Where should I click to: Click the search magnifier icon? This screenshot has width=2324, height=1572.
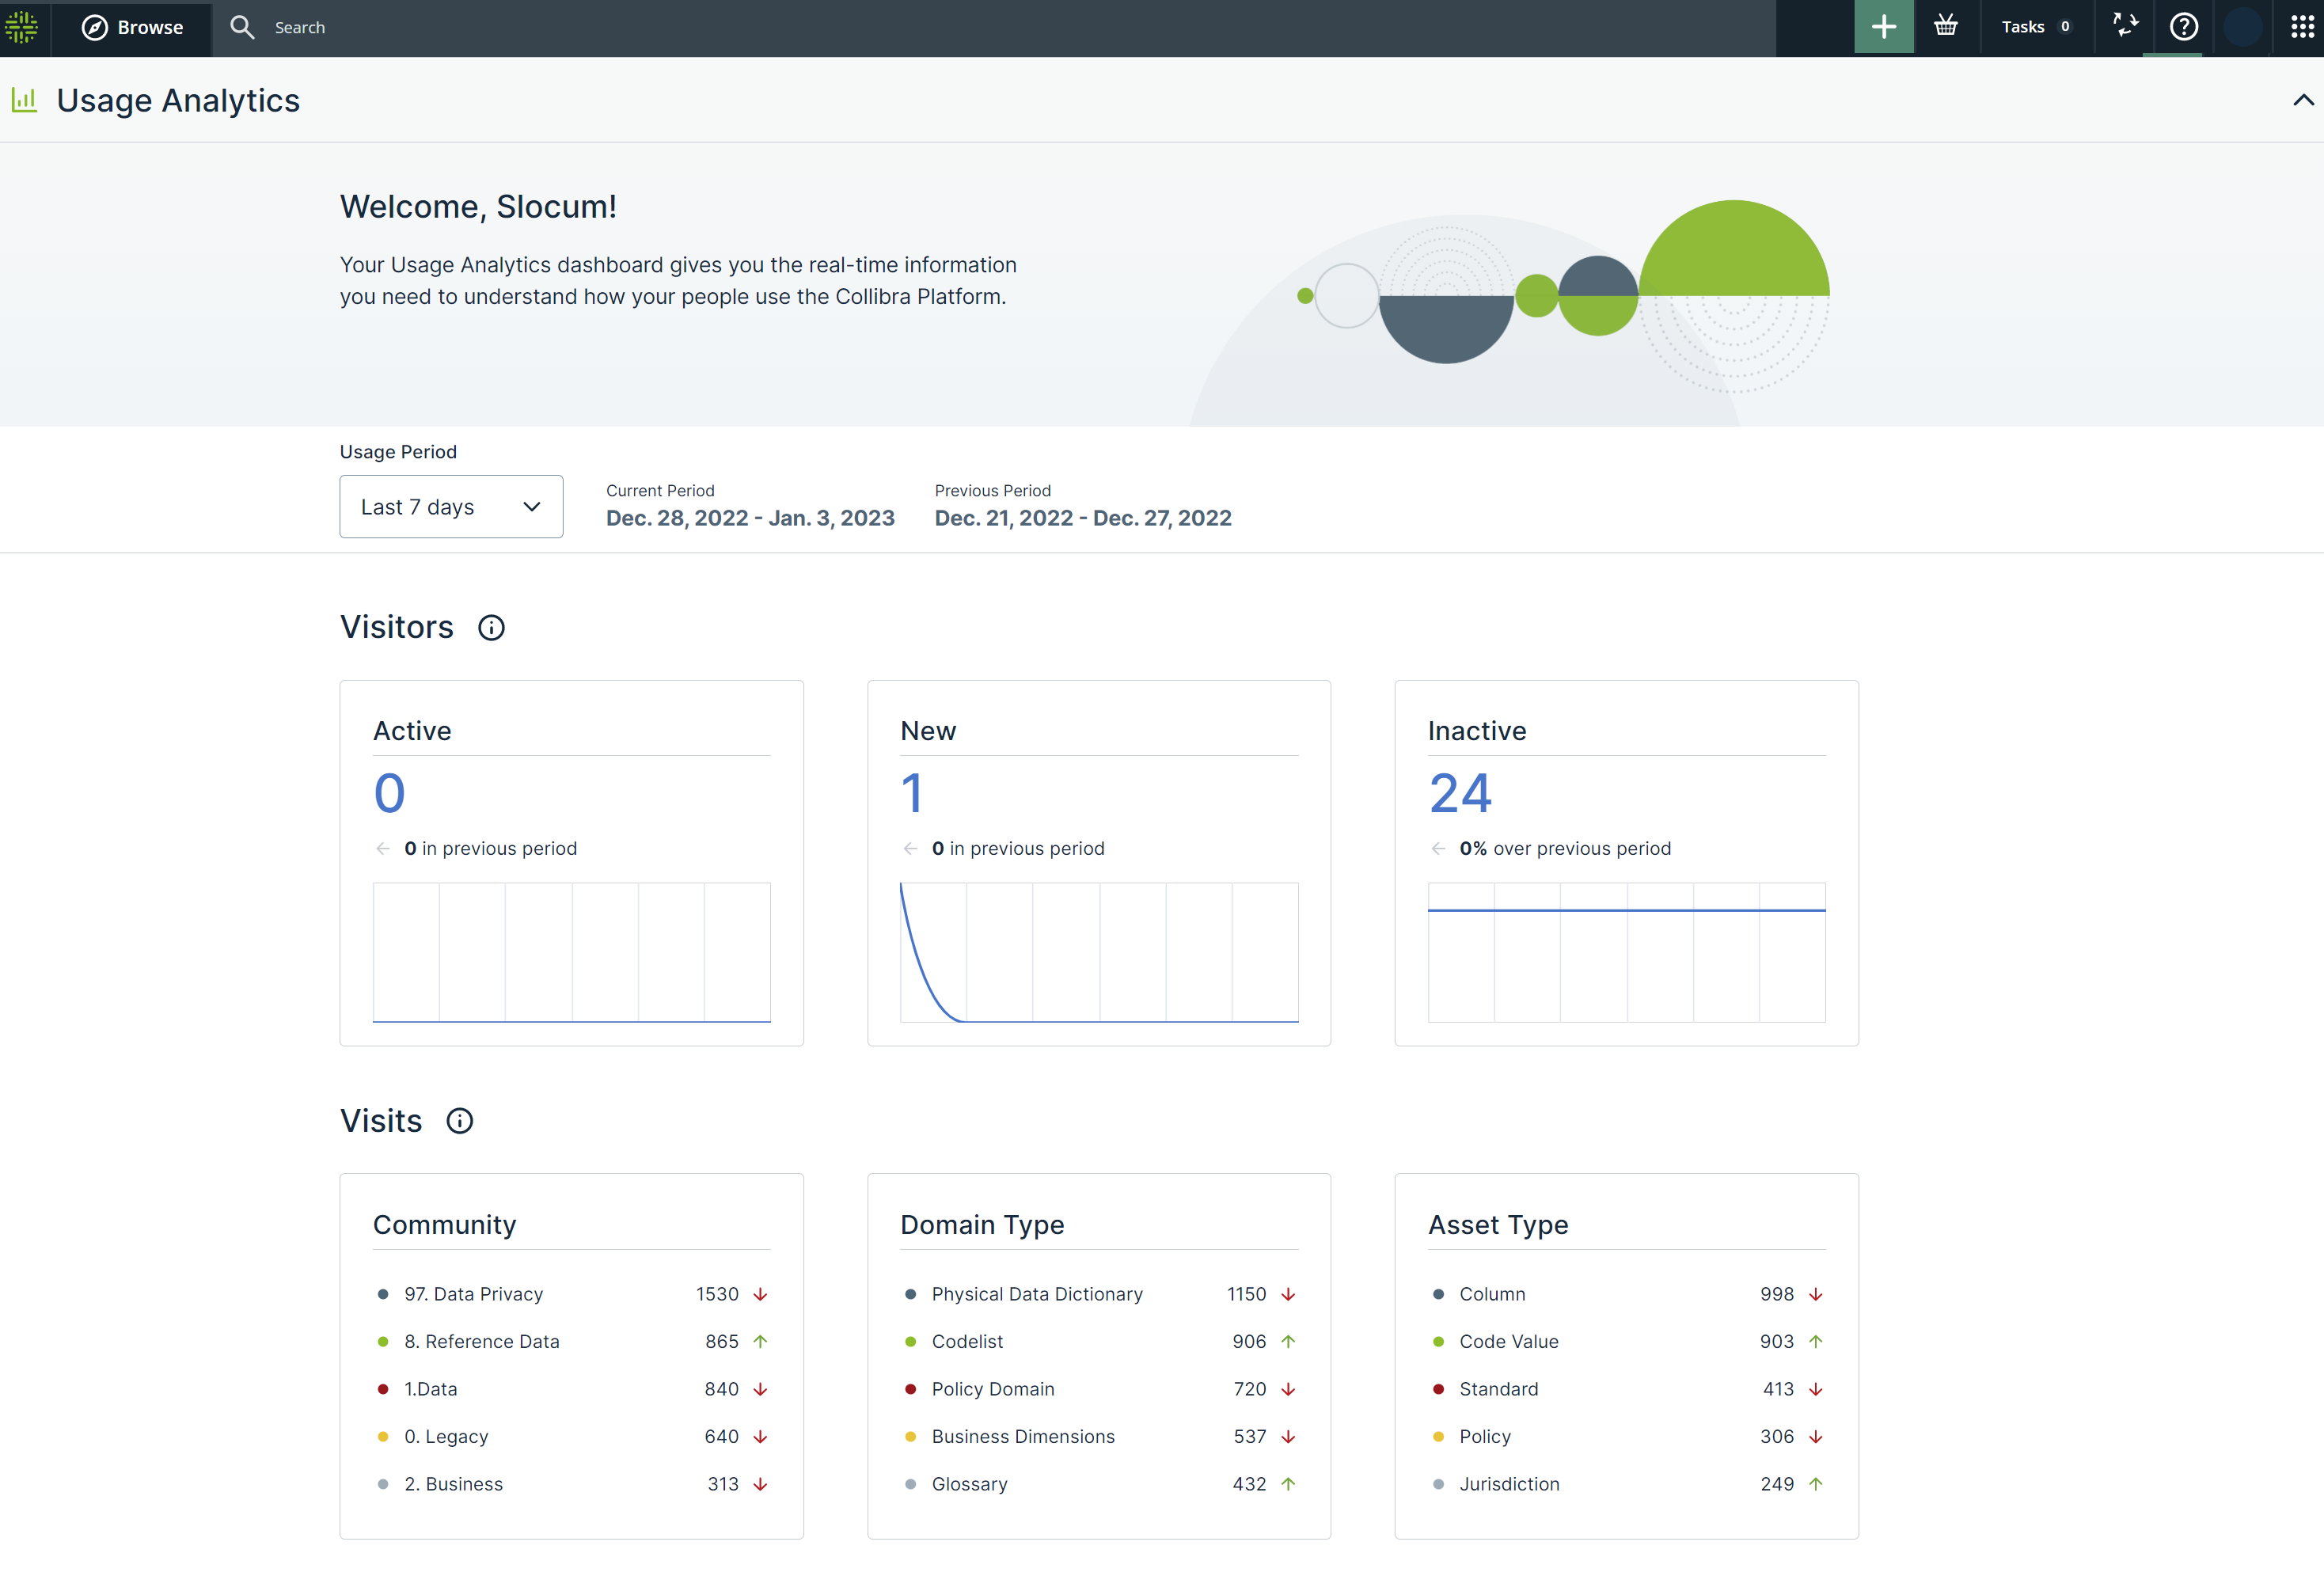tap(242, 27)
